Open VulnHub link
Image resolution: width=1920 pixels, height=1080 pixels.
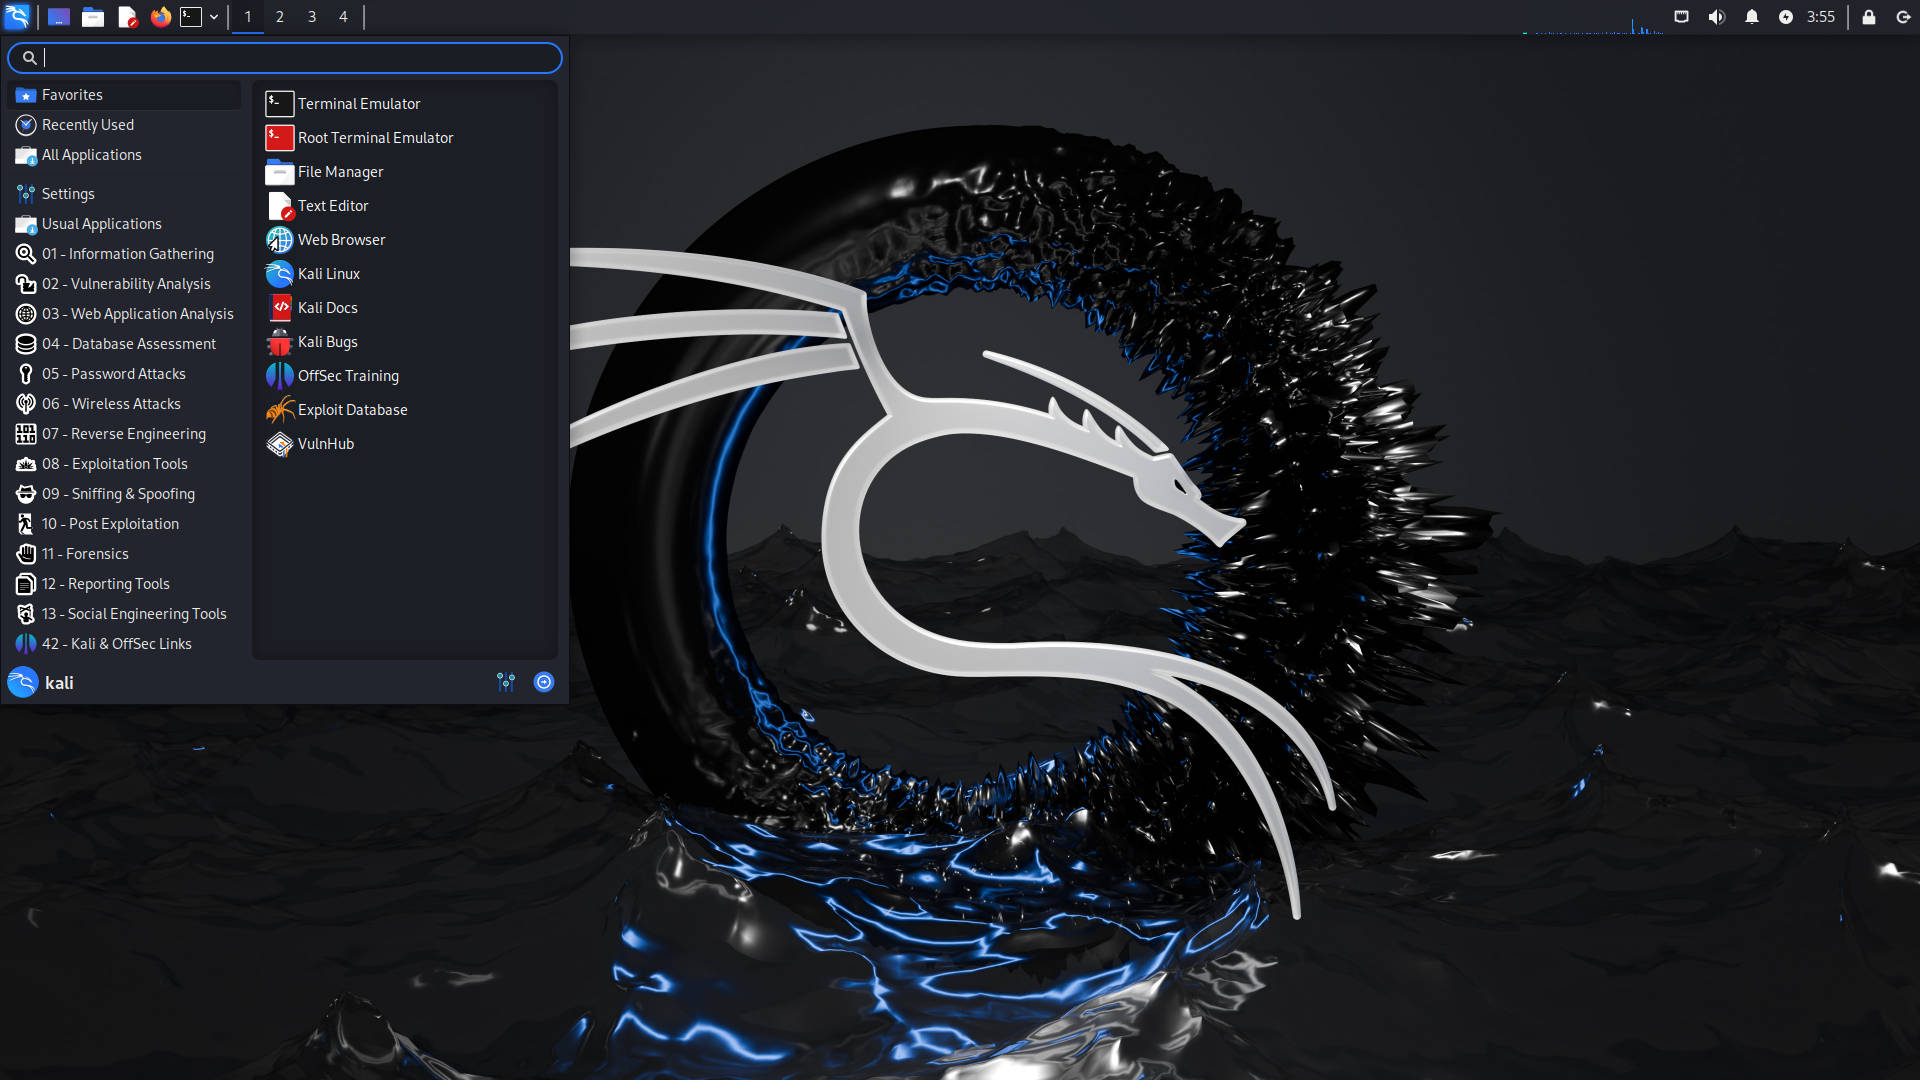pyautogui.click(x=326, y=443)
